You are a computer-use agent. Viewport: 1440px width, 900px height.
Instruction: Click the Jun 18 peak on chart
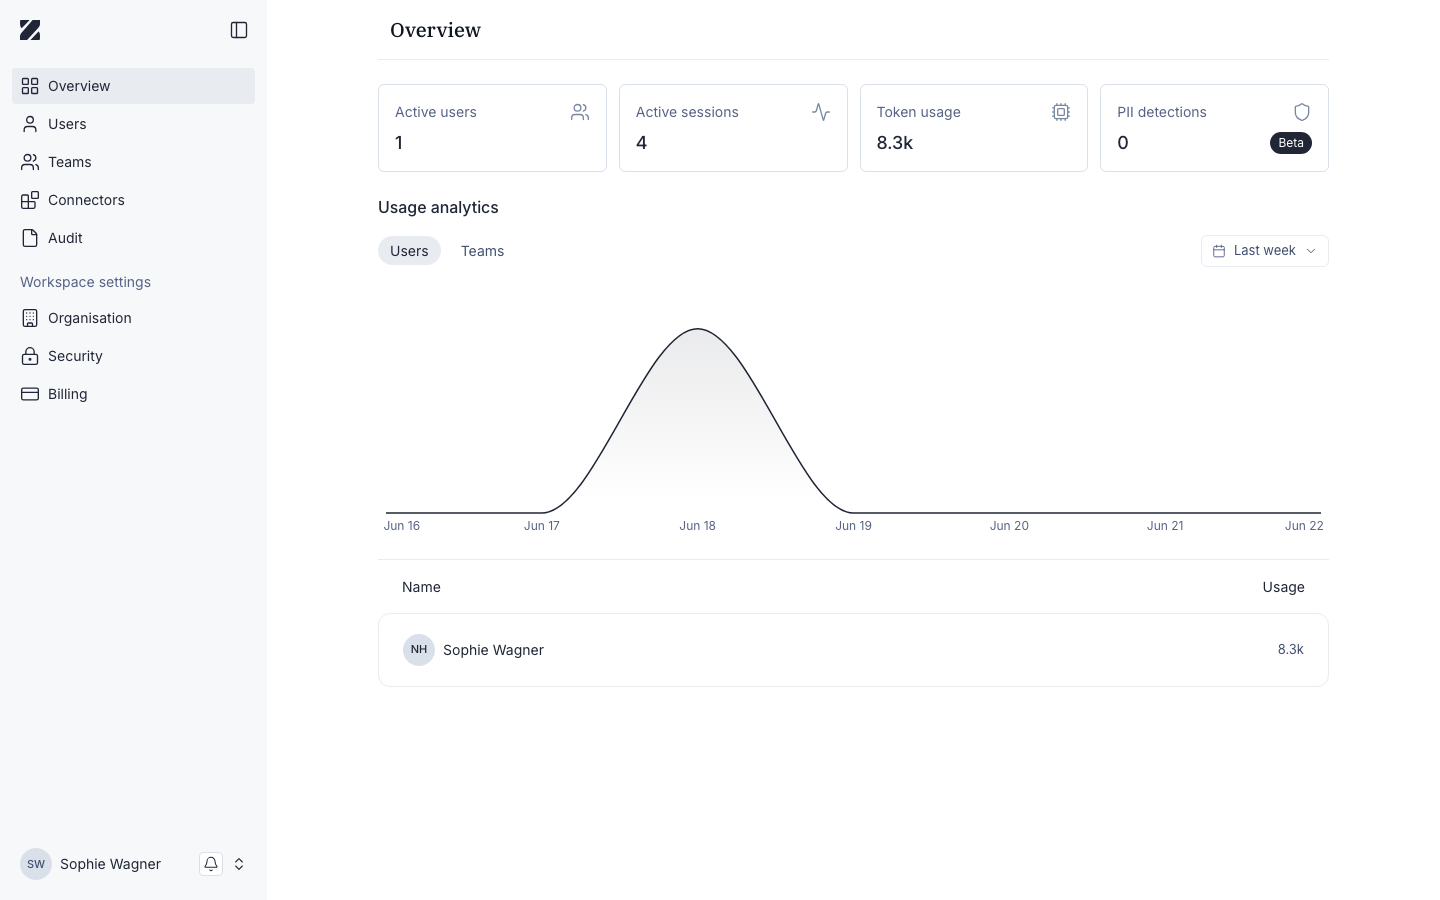coord(697,329)
